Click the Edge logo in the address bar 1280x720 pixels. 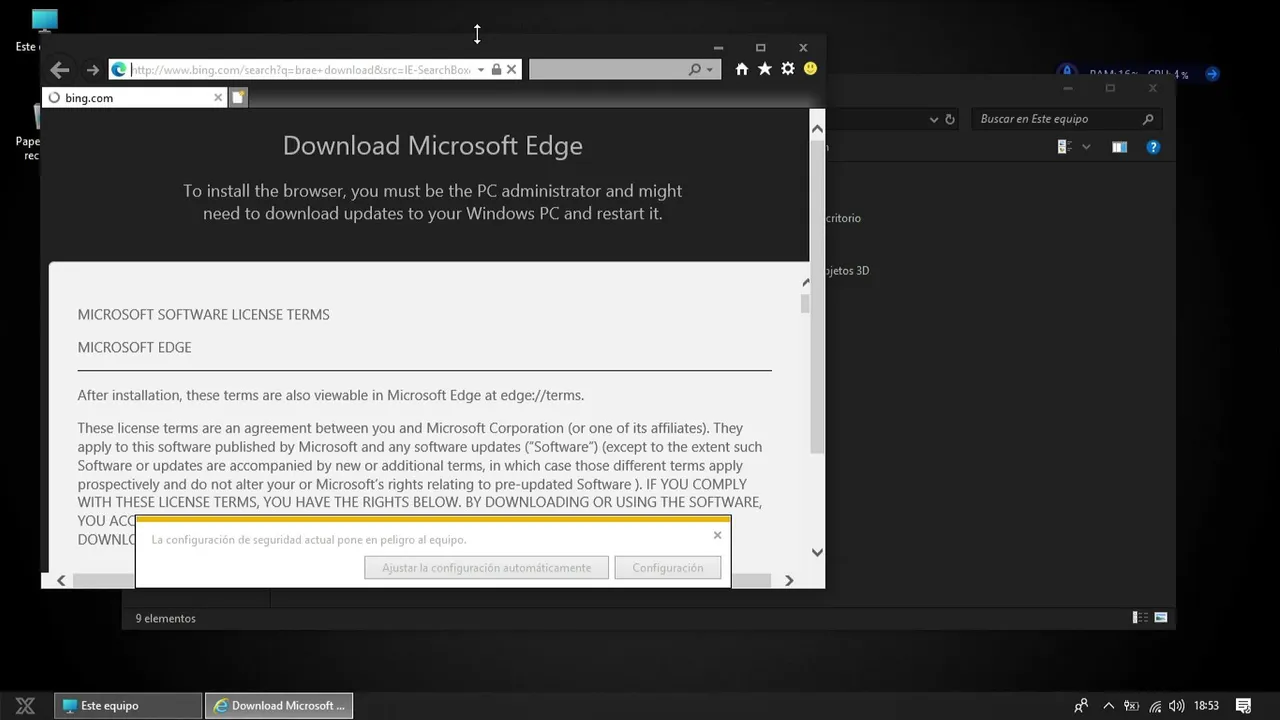(119, 69)
